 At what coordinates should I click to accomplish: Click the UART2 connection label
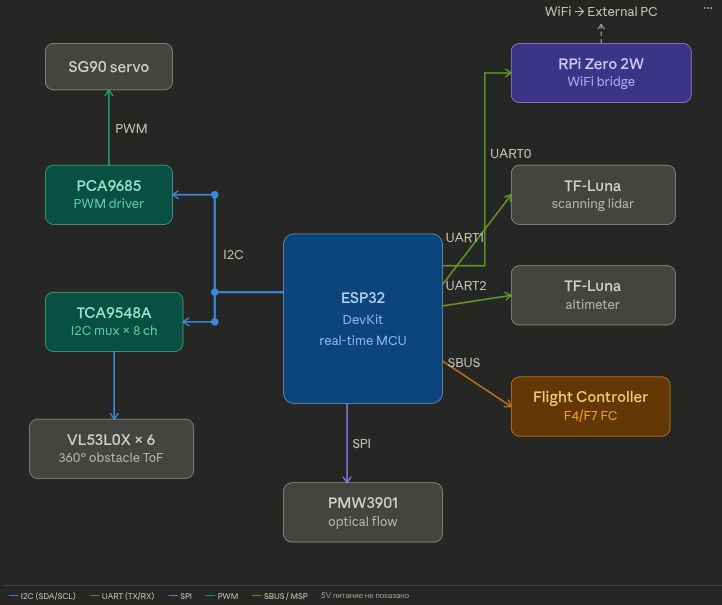coord(466,285)
